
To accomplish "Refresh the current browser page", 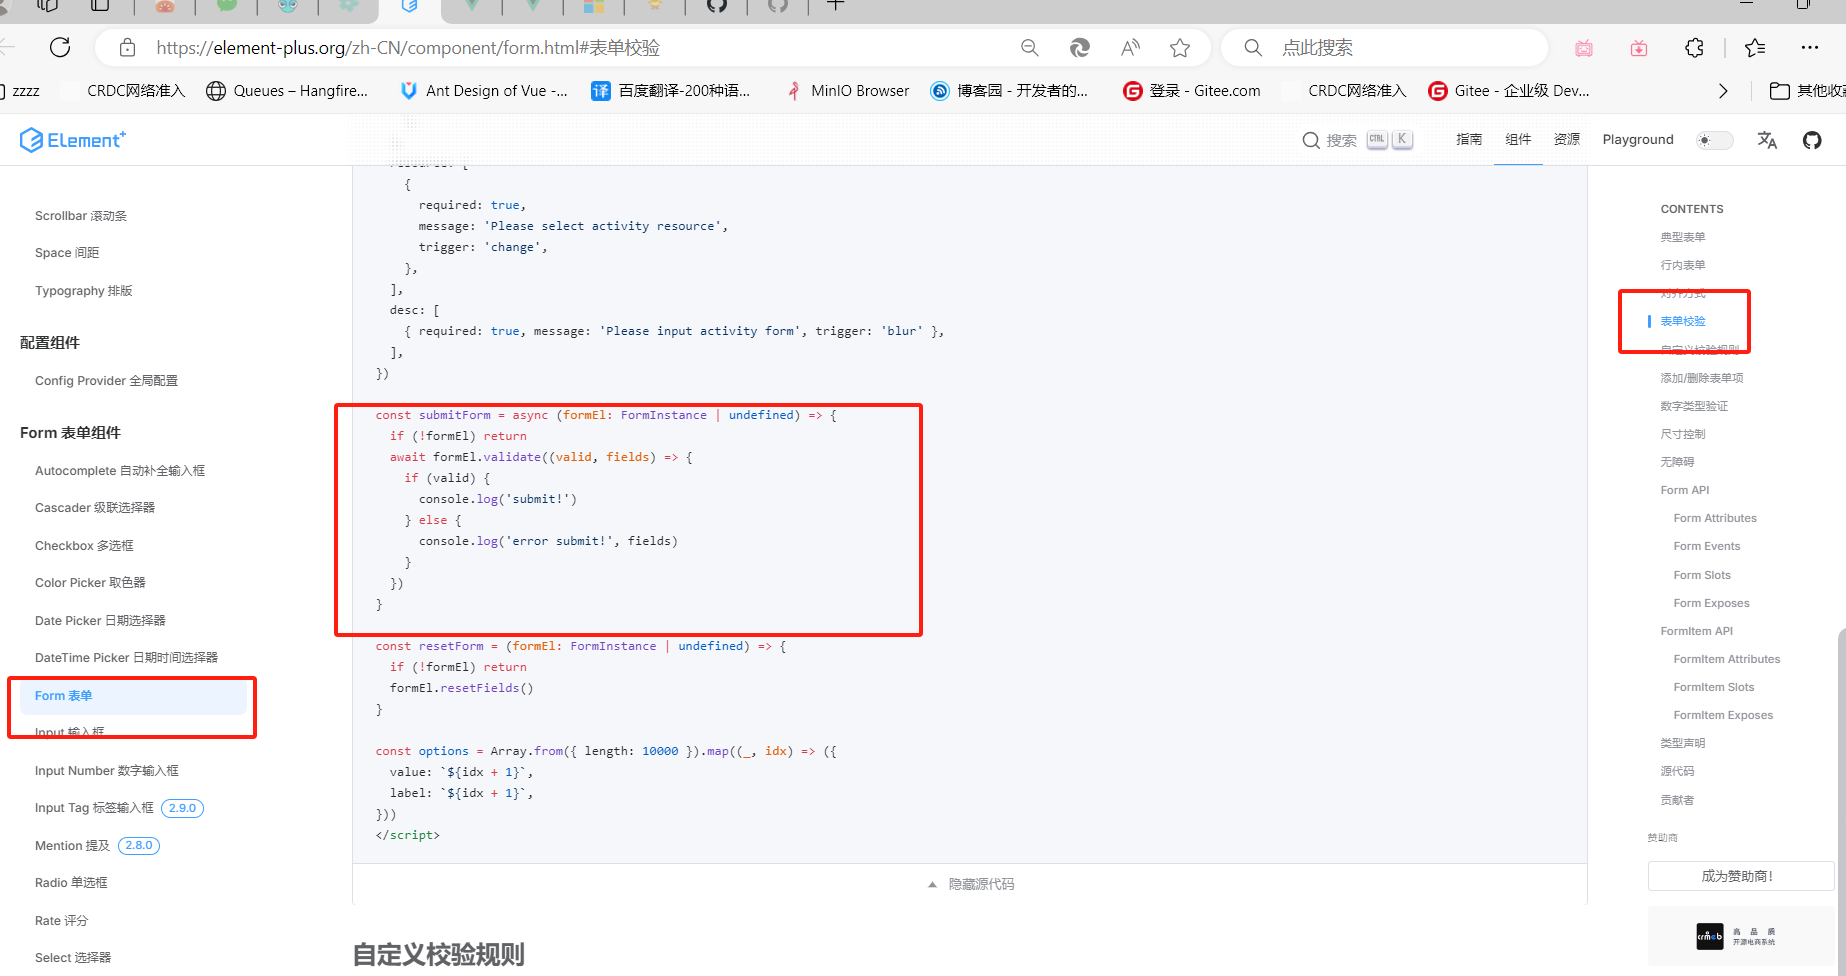I will click(60, 47).
